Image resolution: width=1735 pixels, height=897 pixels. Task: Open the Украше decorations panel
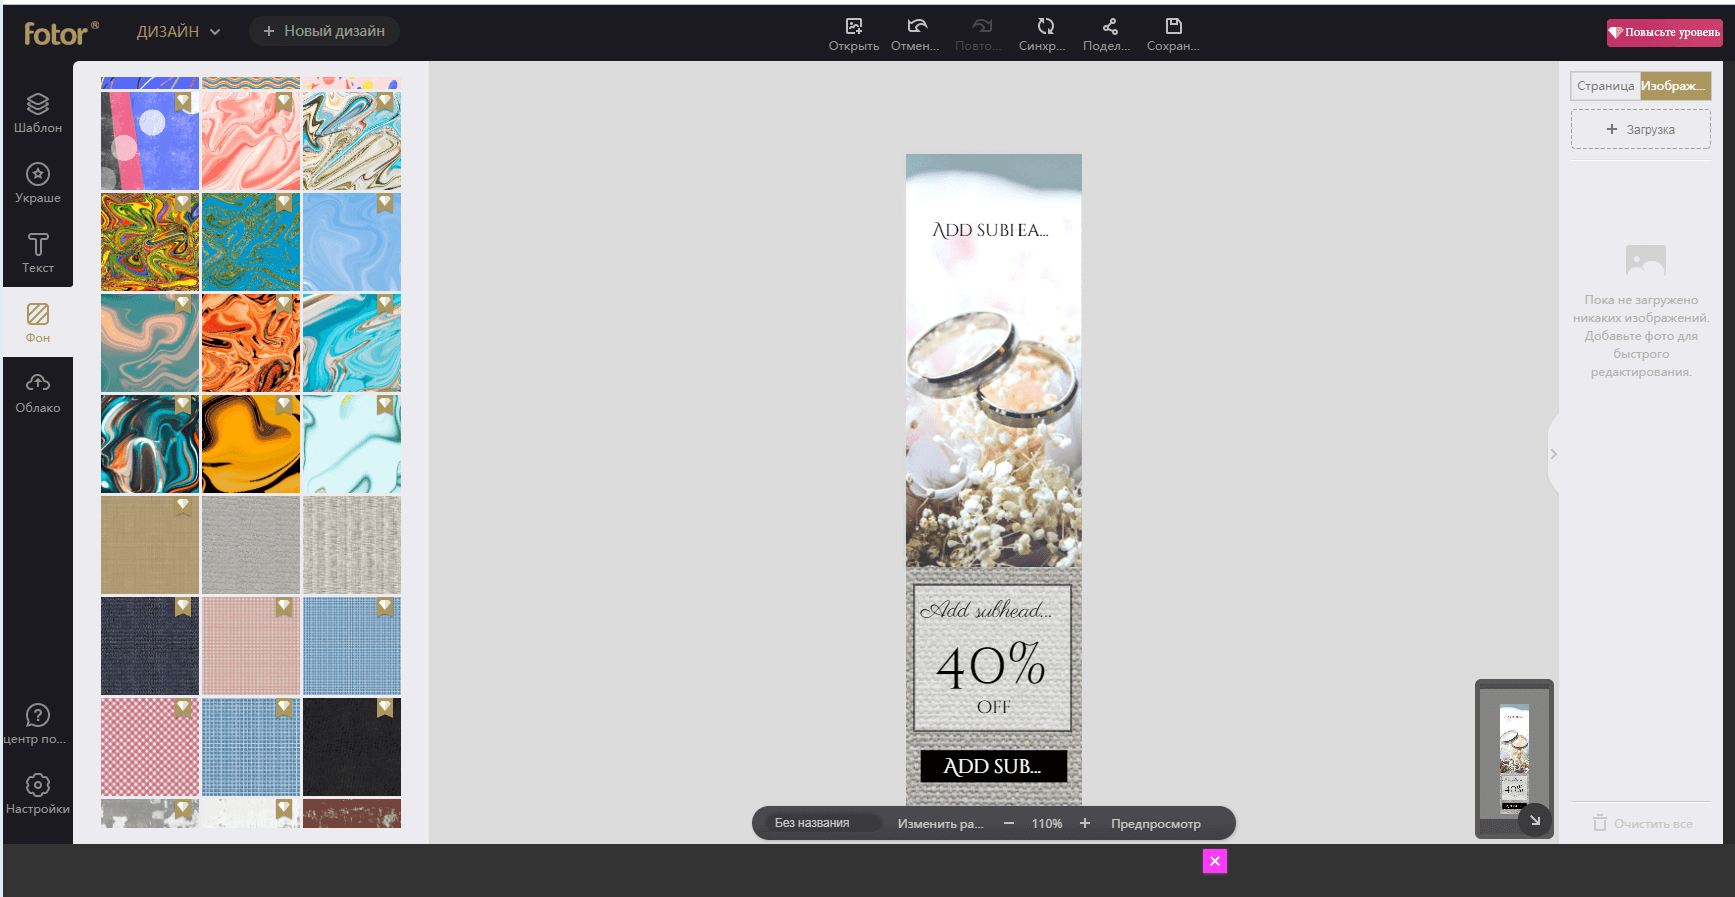click(38, 183)
